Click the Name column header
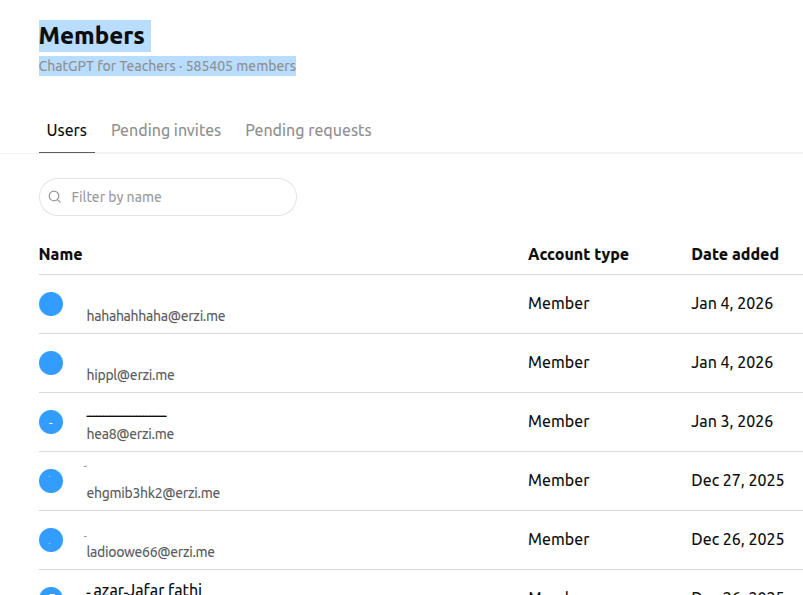The height and width of the screenshot is (595, 803). pyautogui.click(x=61, y=254)
